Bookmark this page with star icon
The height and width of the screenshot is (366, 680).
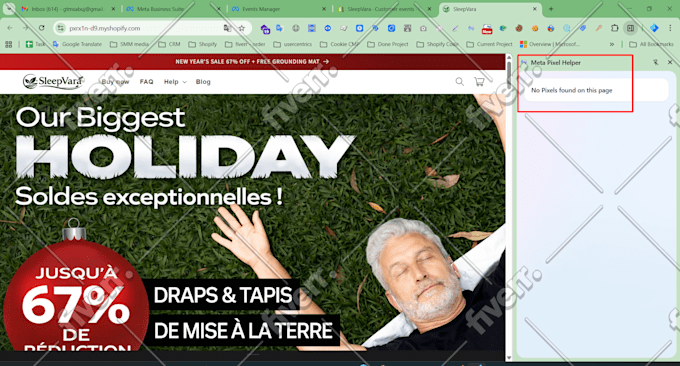click(x=242, y=28)
